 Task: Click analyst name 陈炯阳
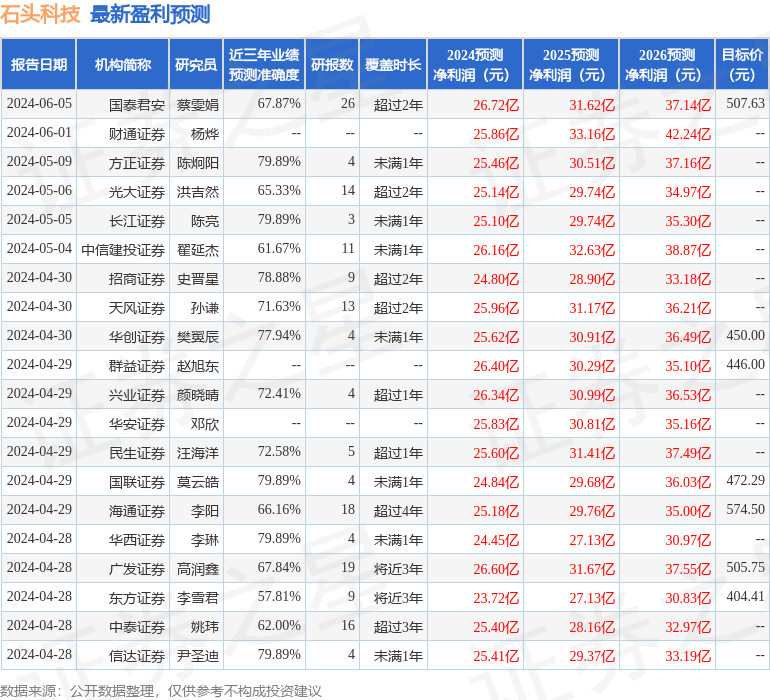coord(197,163)
